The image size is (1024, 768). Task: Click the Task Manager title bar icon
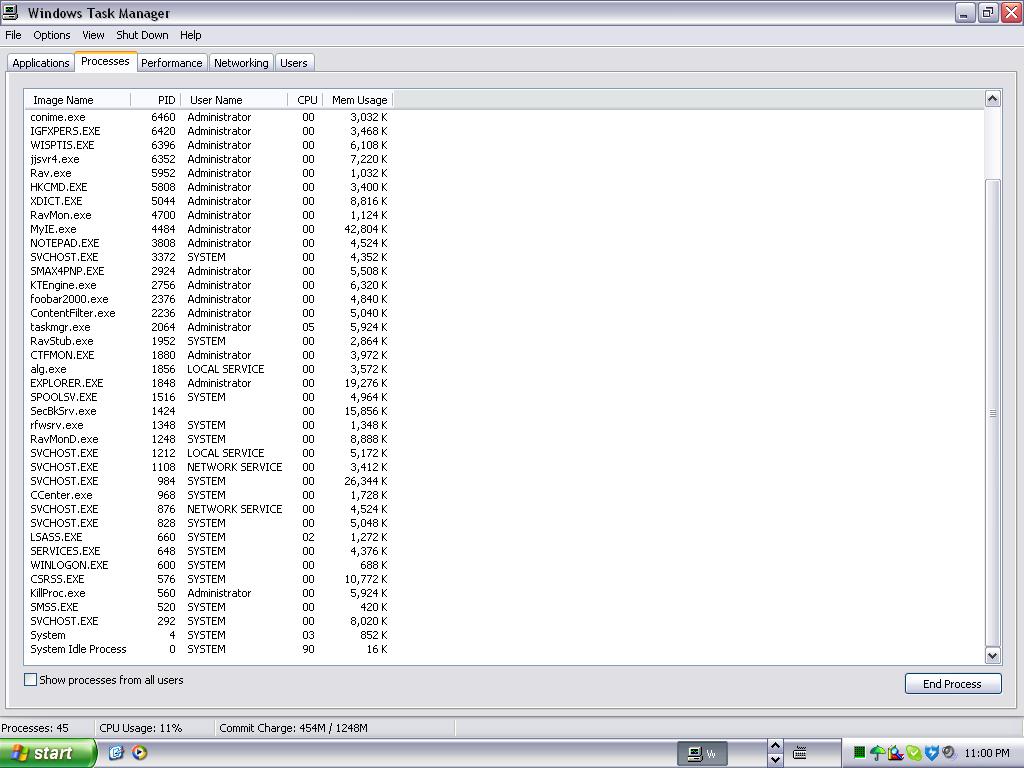pos(10,12)
